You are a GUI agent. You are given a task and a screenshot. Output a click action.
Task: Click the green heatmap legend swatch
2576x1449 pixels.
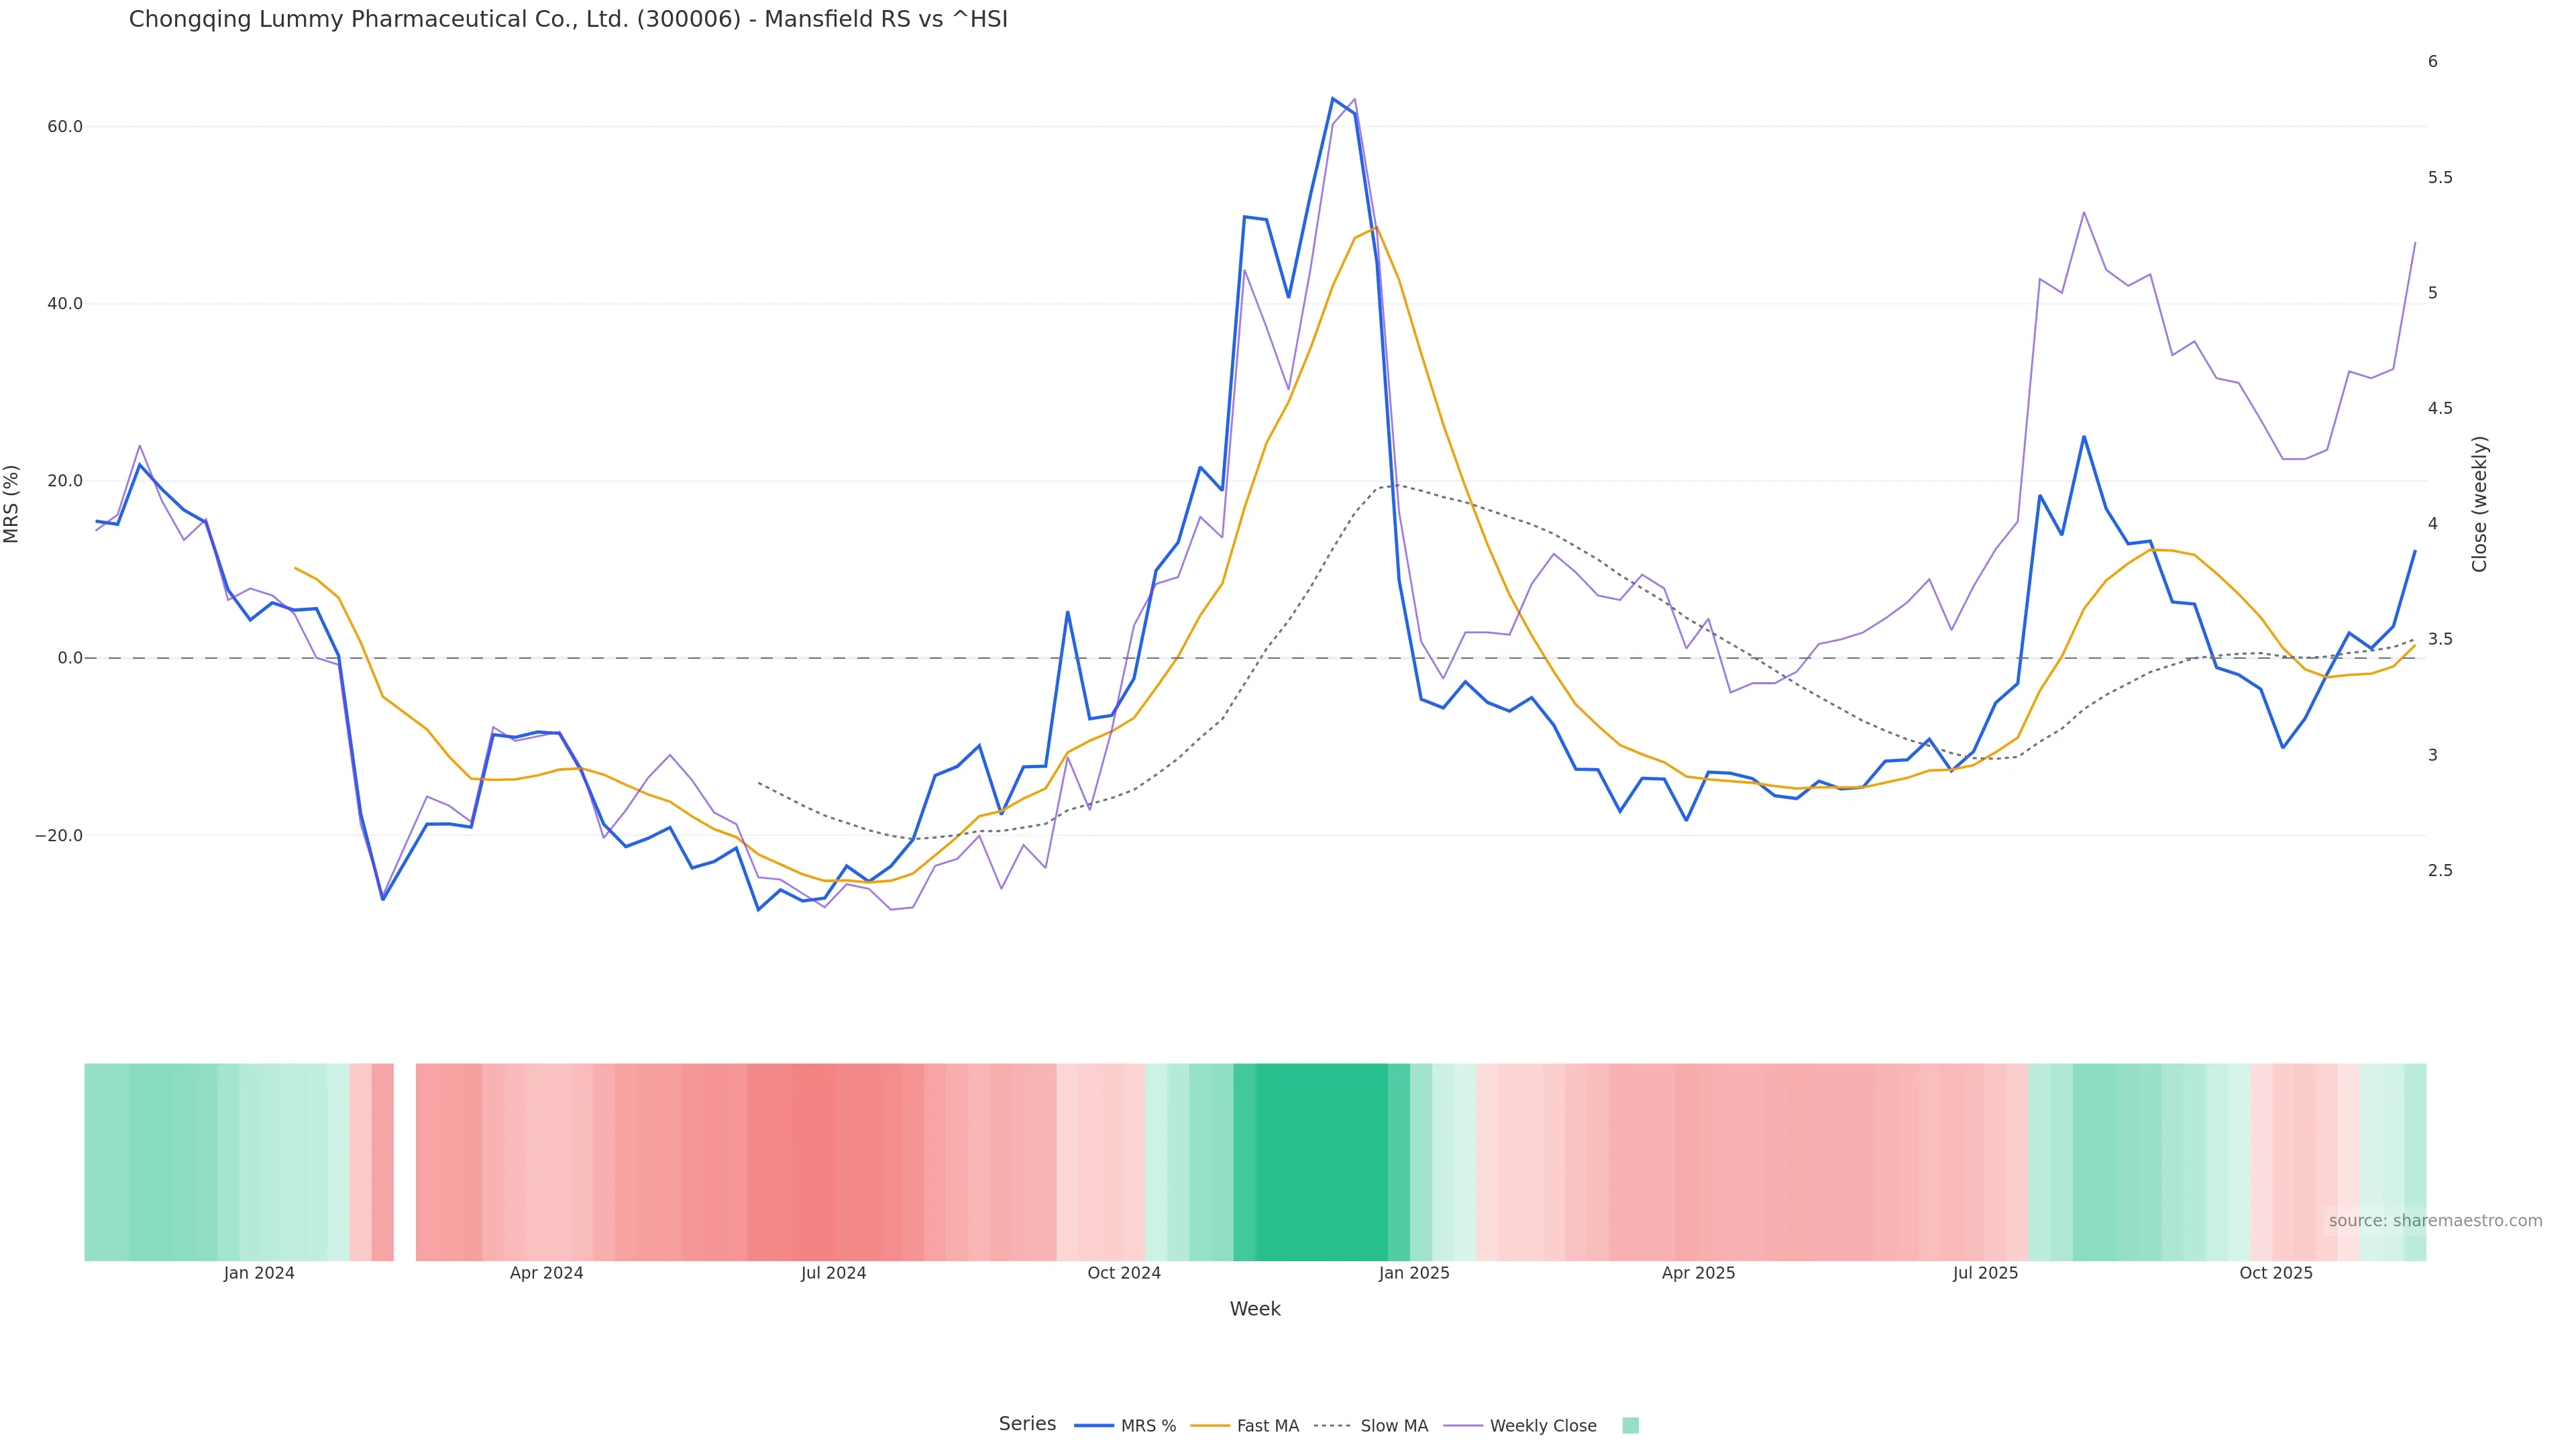tap(1630, 1426)
